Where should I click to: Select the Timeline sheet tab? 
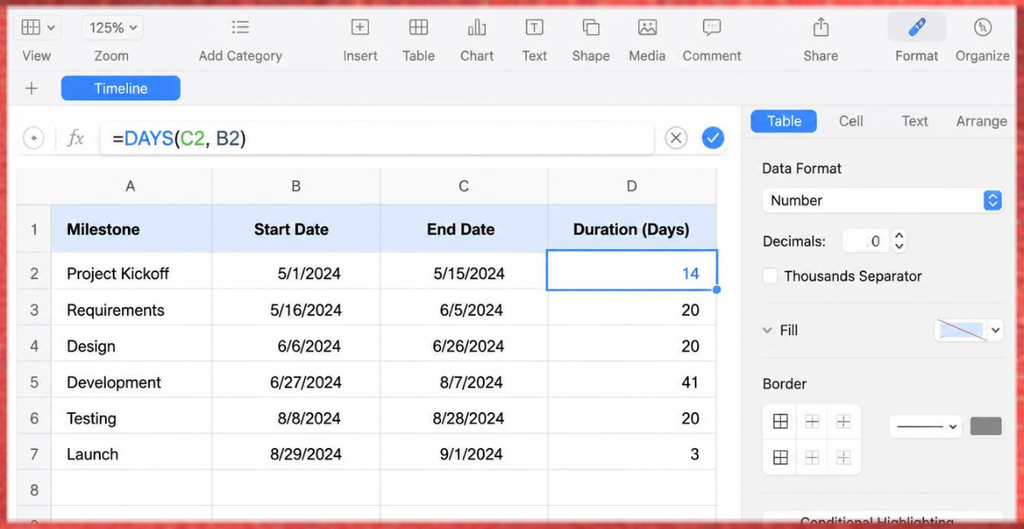pyautogui.click(x=121, y=88)
